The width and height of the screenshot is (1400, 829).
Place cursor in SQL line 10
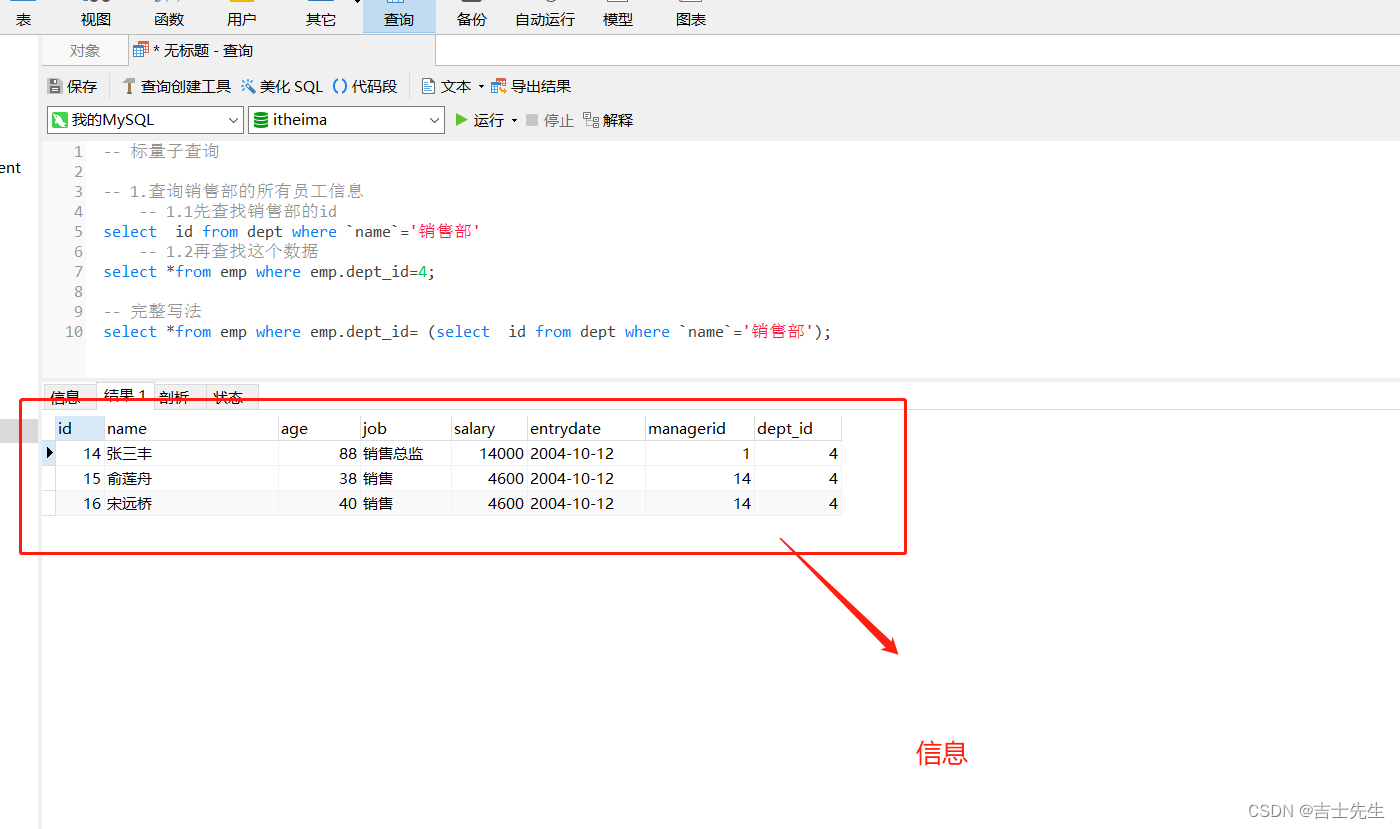[467, 331]
